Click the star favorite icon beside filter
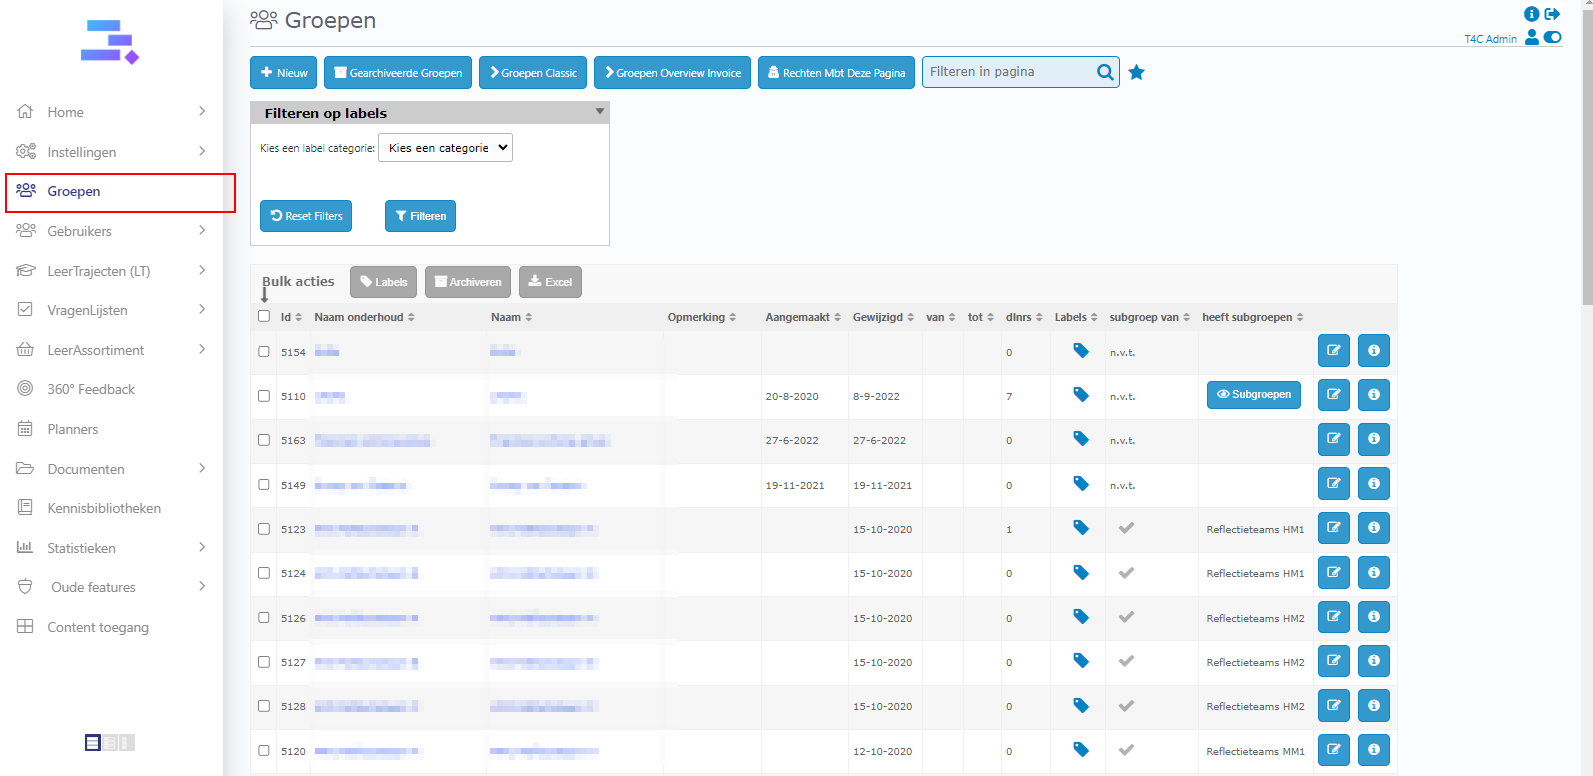The height and width of the screenshot is (776, 1593). click(x=1136, y=72)
